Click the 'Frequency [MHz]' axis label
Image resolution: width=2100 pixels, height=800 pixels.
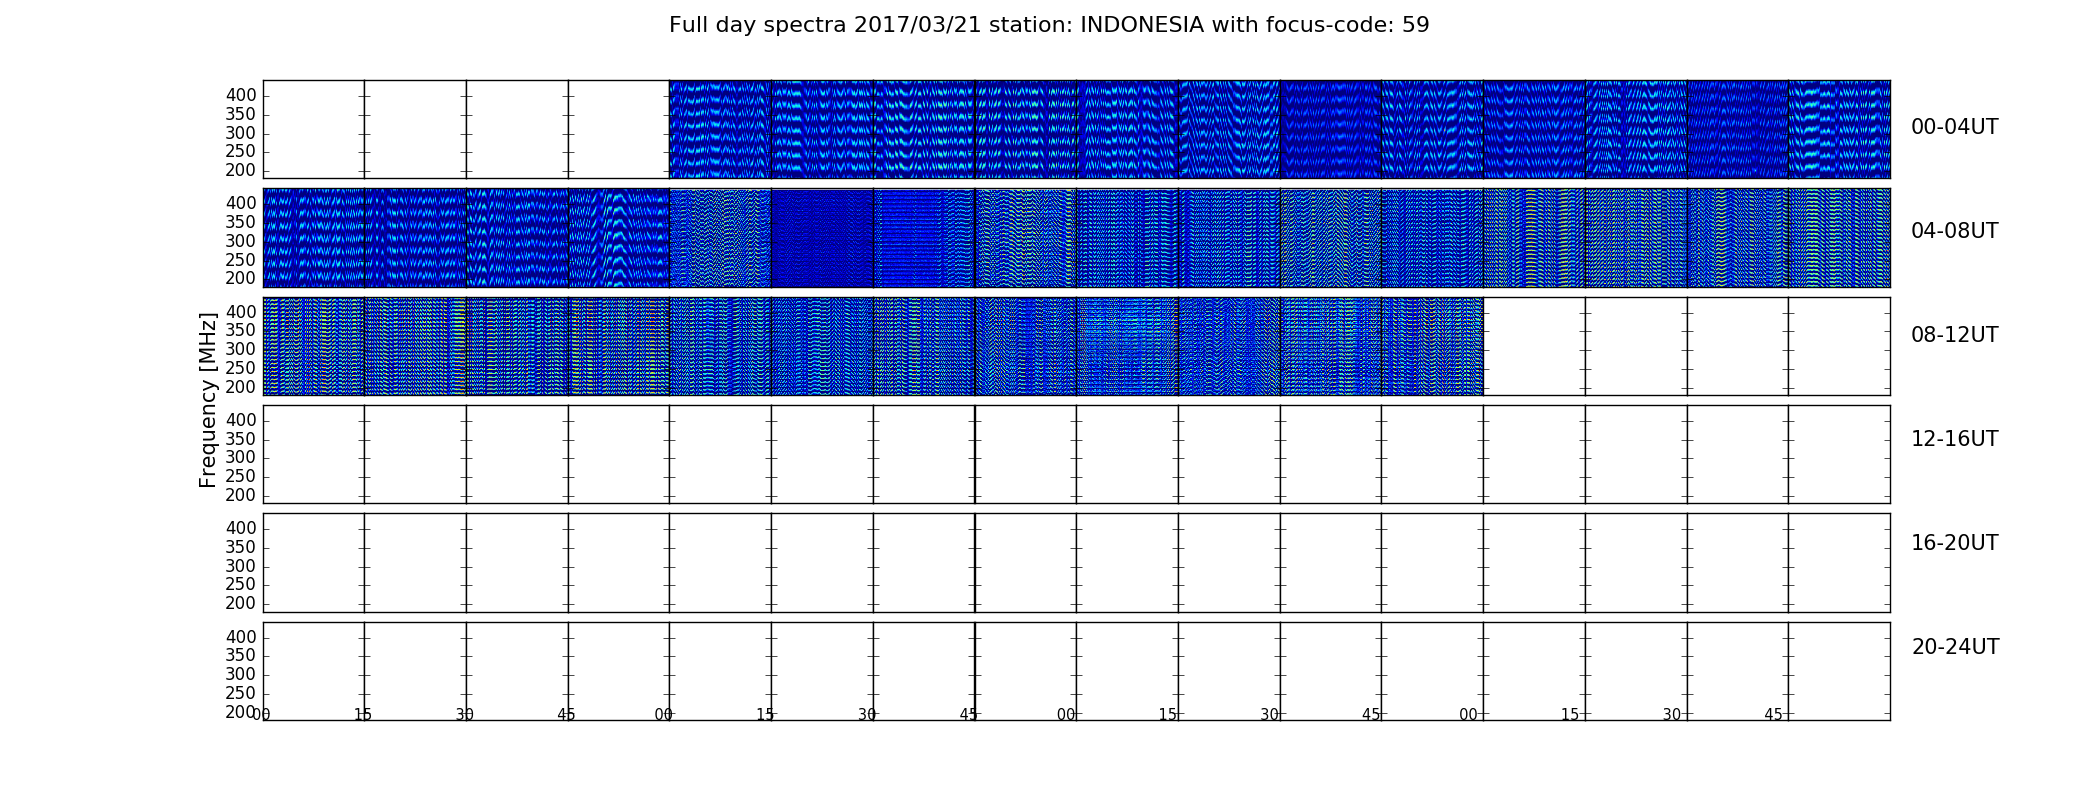click(x=208, y=400)
